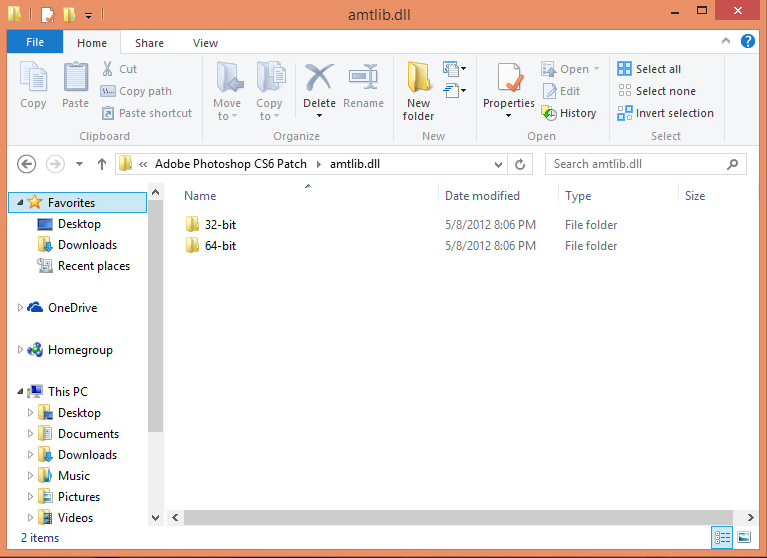The image size is (767, 558).
Task: Open the Customize Quick Access Toolbar dropdown
Action: tap(89, 16)
